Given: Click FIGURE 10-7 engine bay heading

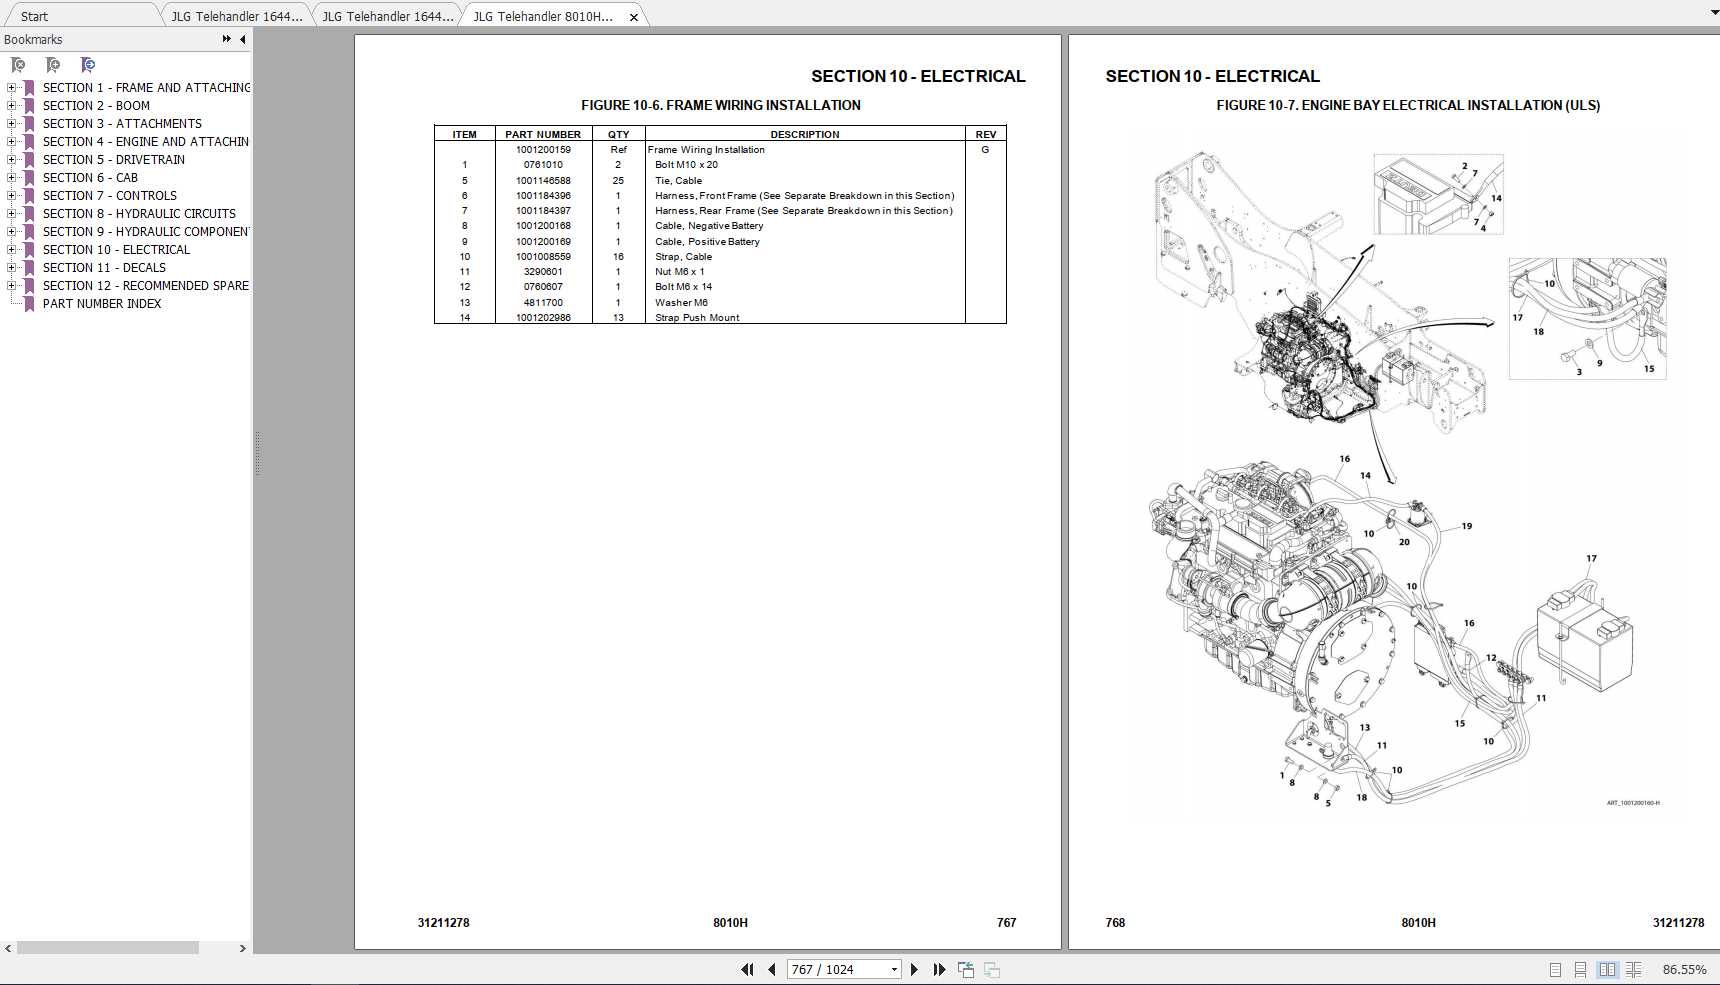Looking at the screenshot, I should click(1408, 105).
